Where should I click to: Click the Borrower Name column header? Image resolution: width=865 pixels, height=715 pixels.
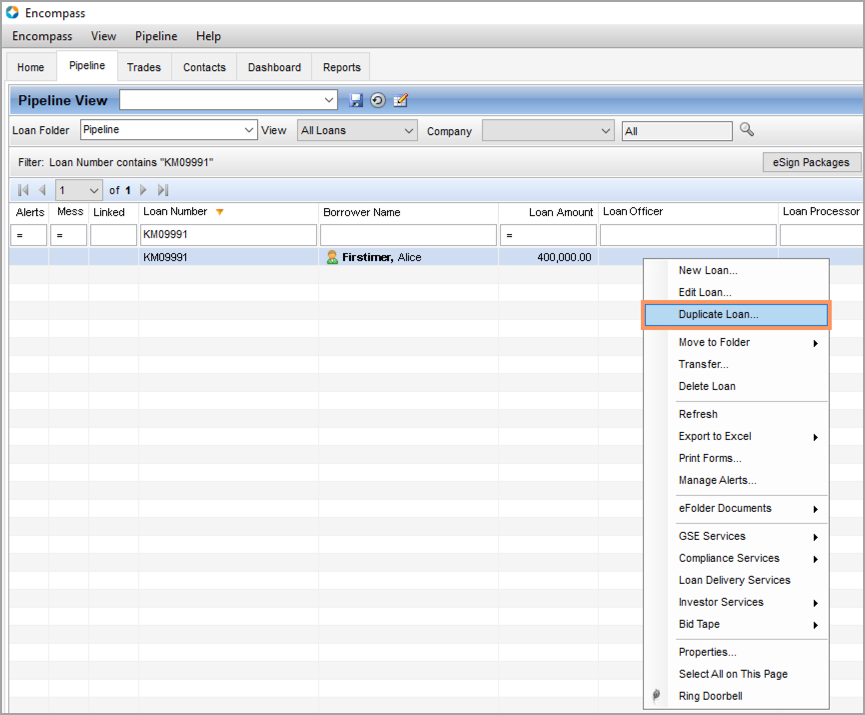pyautogui.click(x=408, y=212)
